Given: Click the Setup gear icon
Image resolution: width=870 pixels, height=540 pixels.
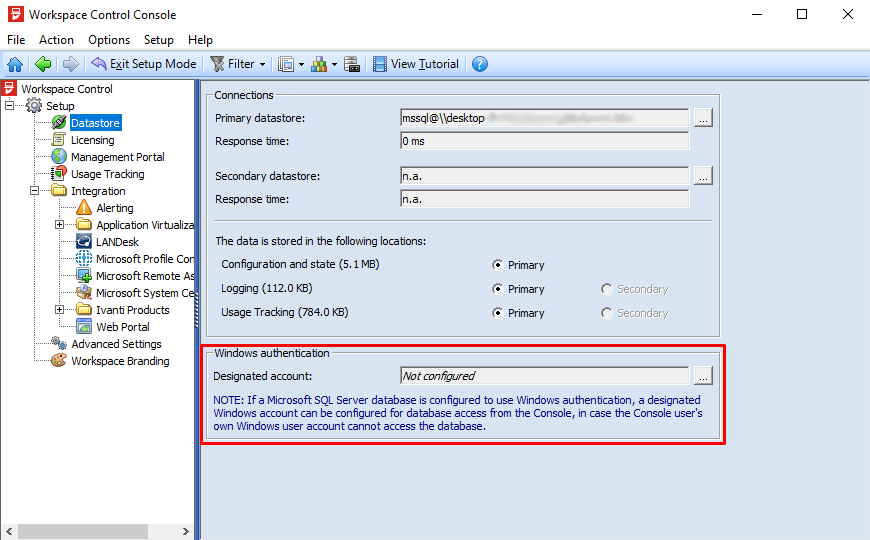Looking at the screenshot, I should pyautogui.click(x=33, y=105).
